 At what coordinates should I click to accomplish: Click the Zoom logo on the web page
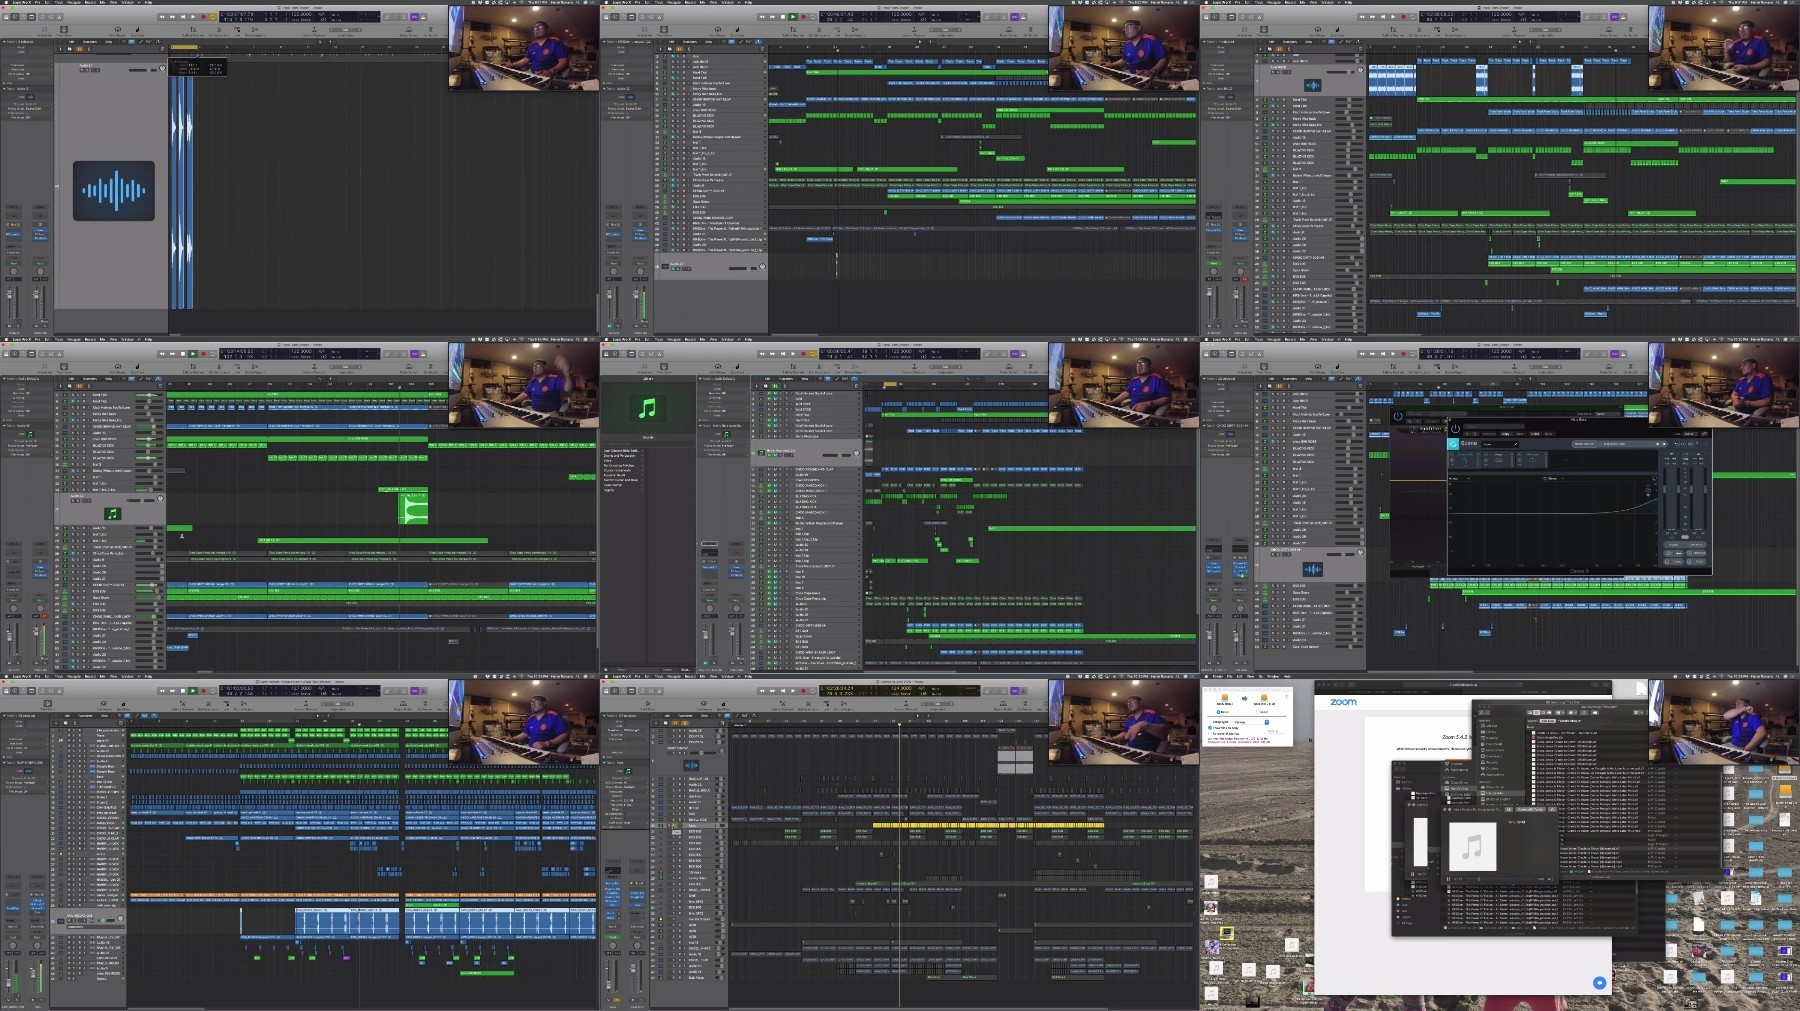tap(1343, 702)
